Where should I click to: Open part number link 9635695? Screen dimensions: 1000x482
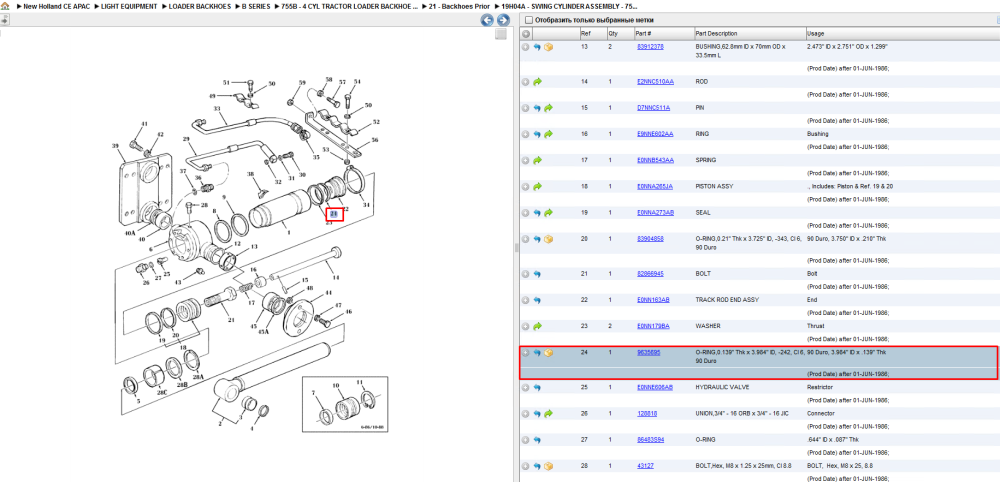[649, 353]
